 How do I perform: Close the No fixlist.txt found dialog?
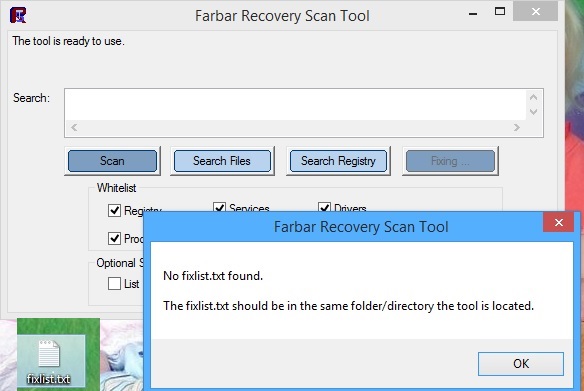(x=558, y=222)
